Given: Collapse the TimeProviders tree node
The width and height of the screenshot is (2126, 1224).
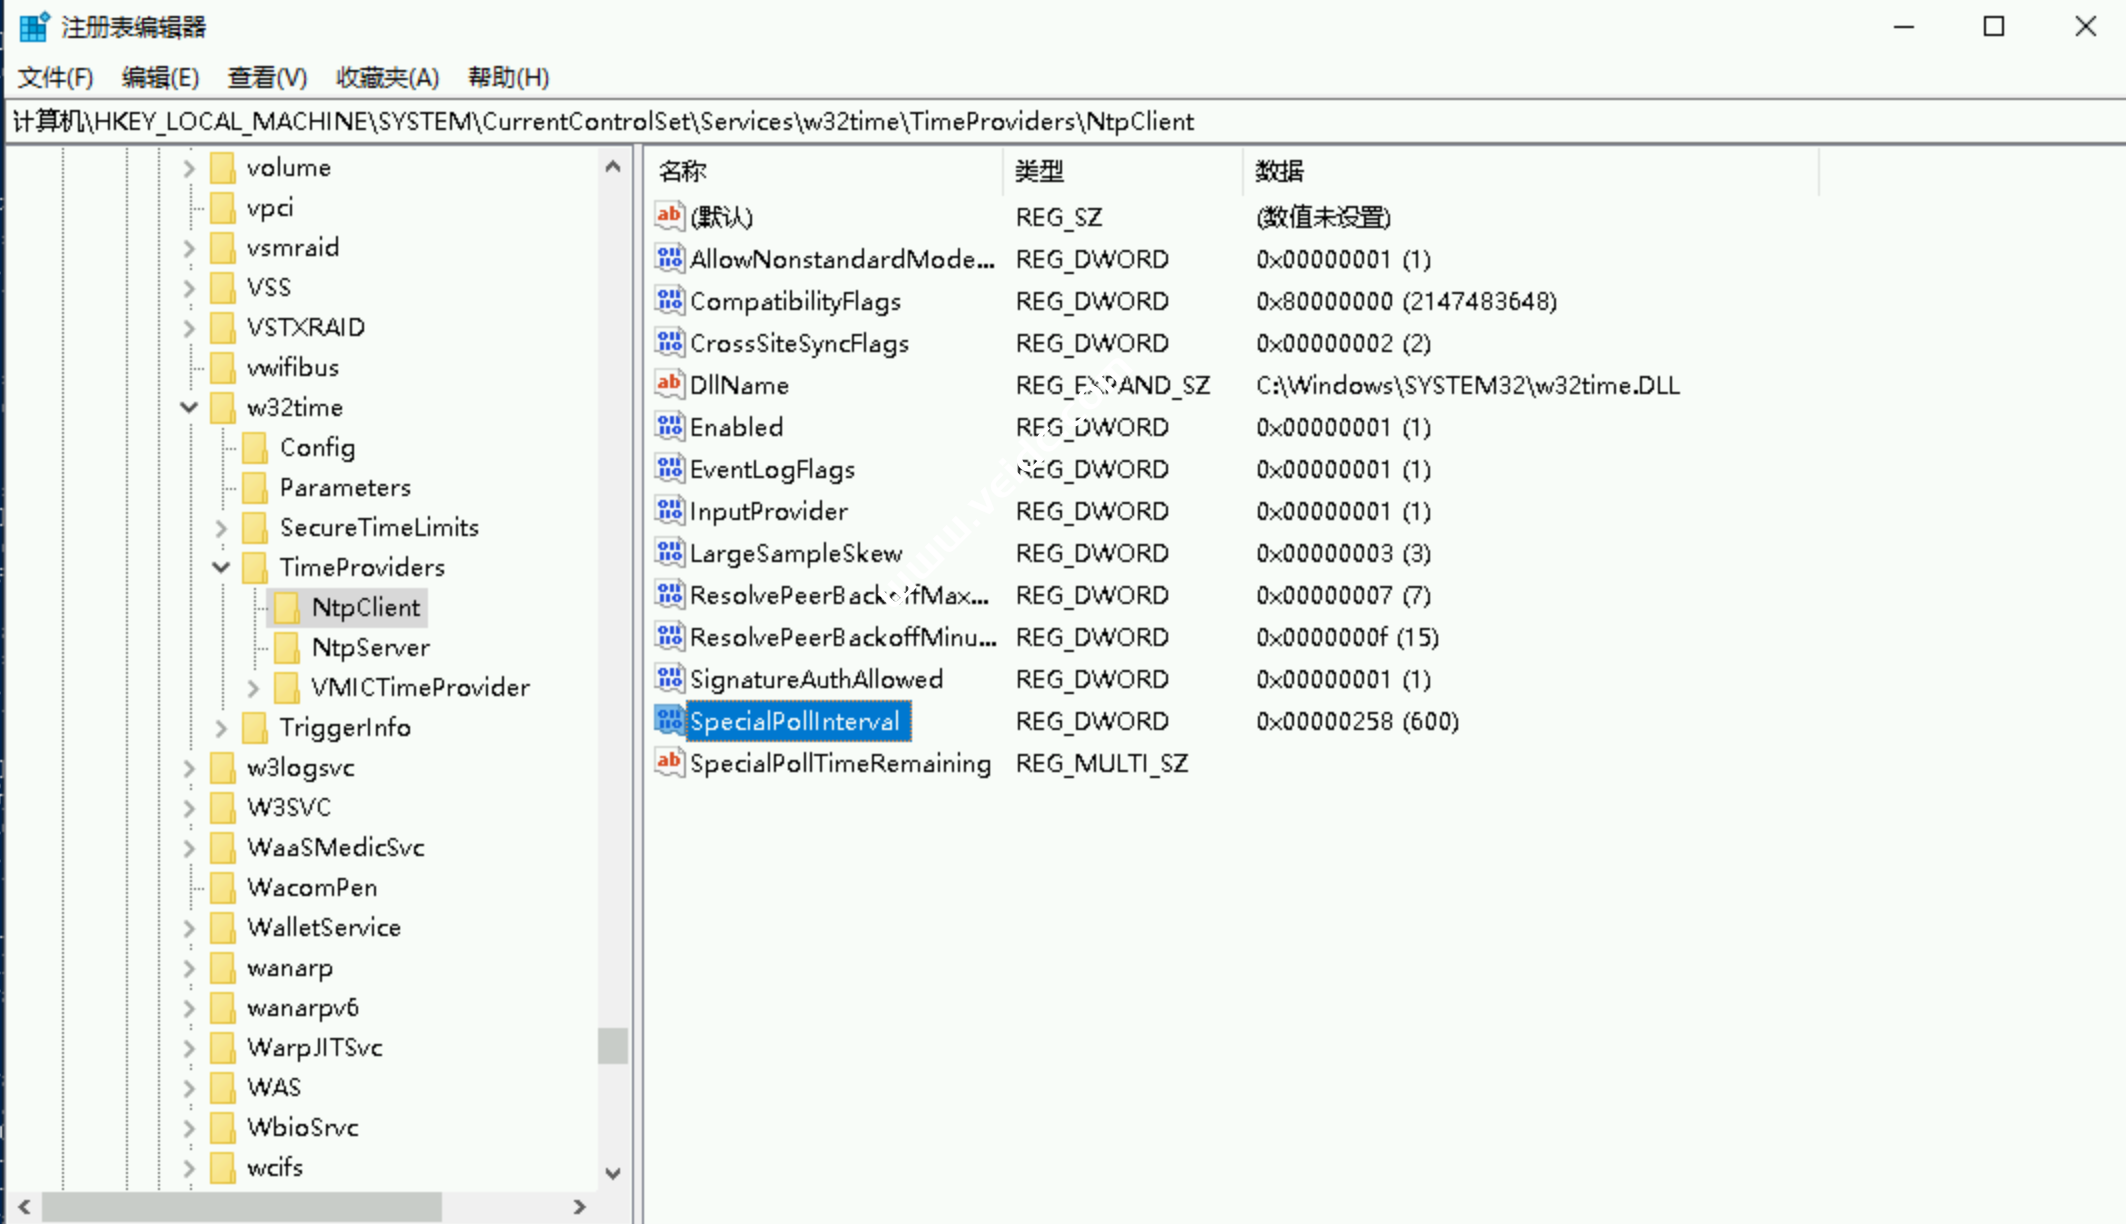Looking at the screenshot, I should (x=221, y=567).
